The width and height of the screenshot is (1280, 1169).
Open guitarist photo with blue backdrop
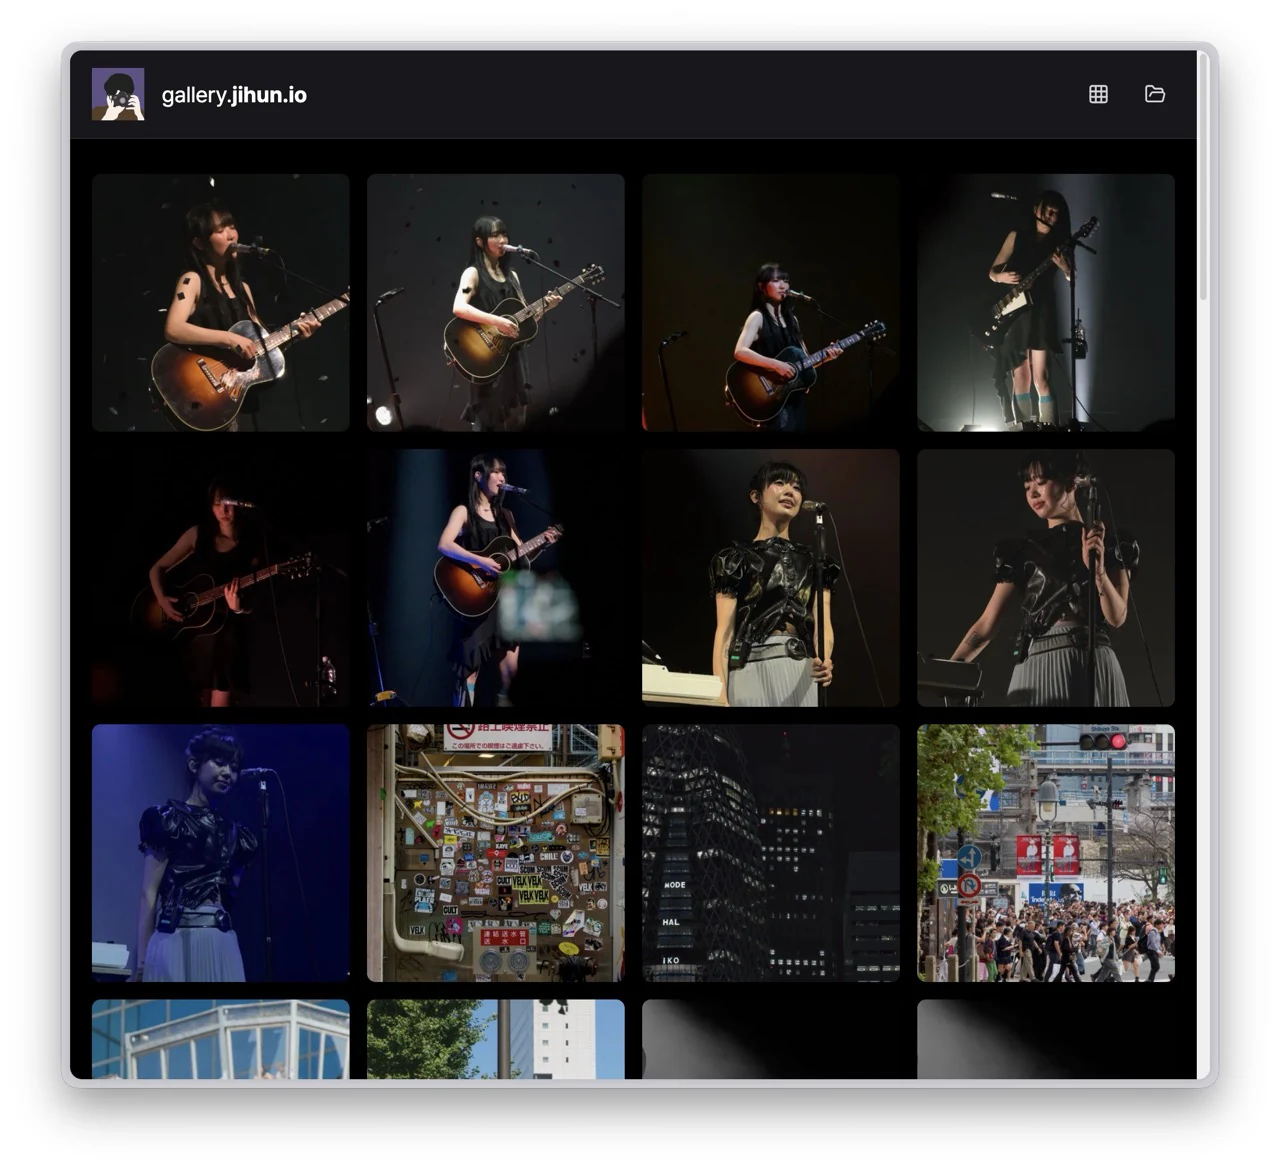[496, 578]
